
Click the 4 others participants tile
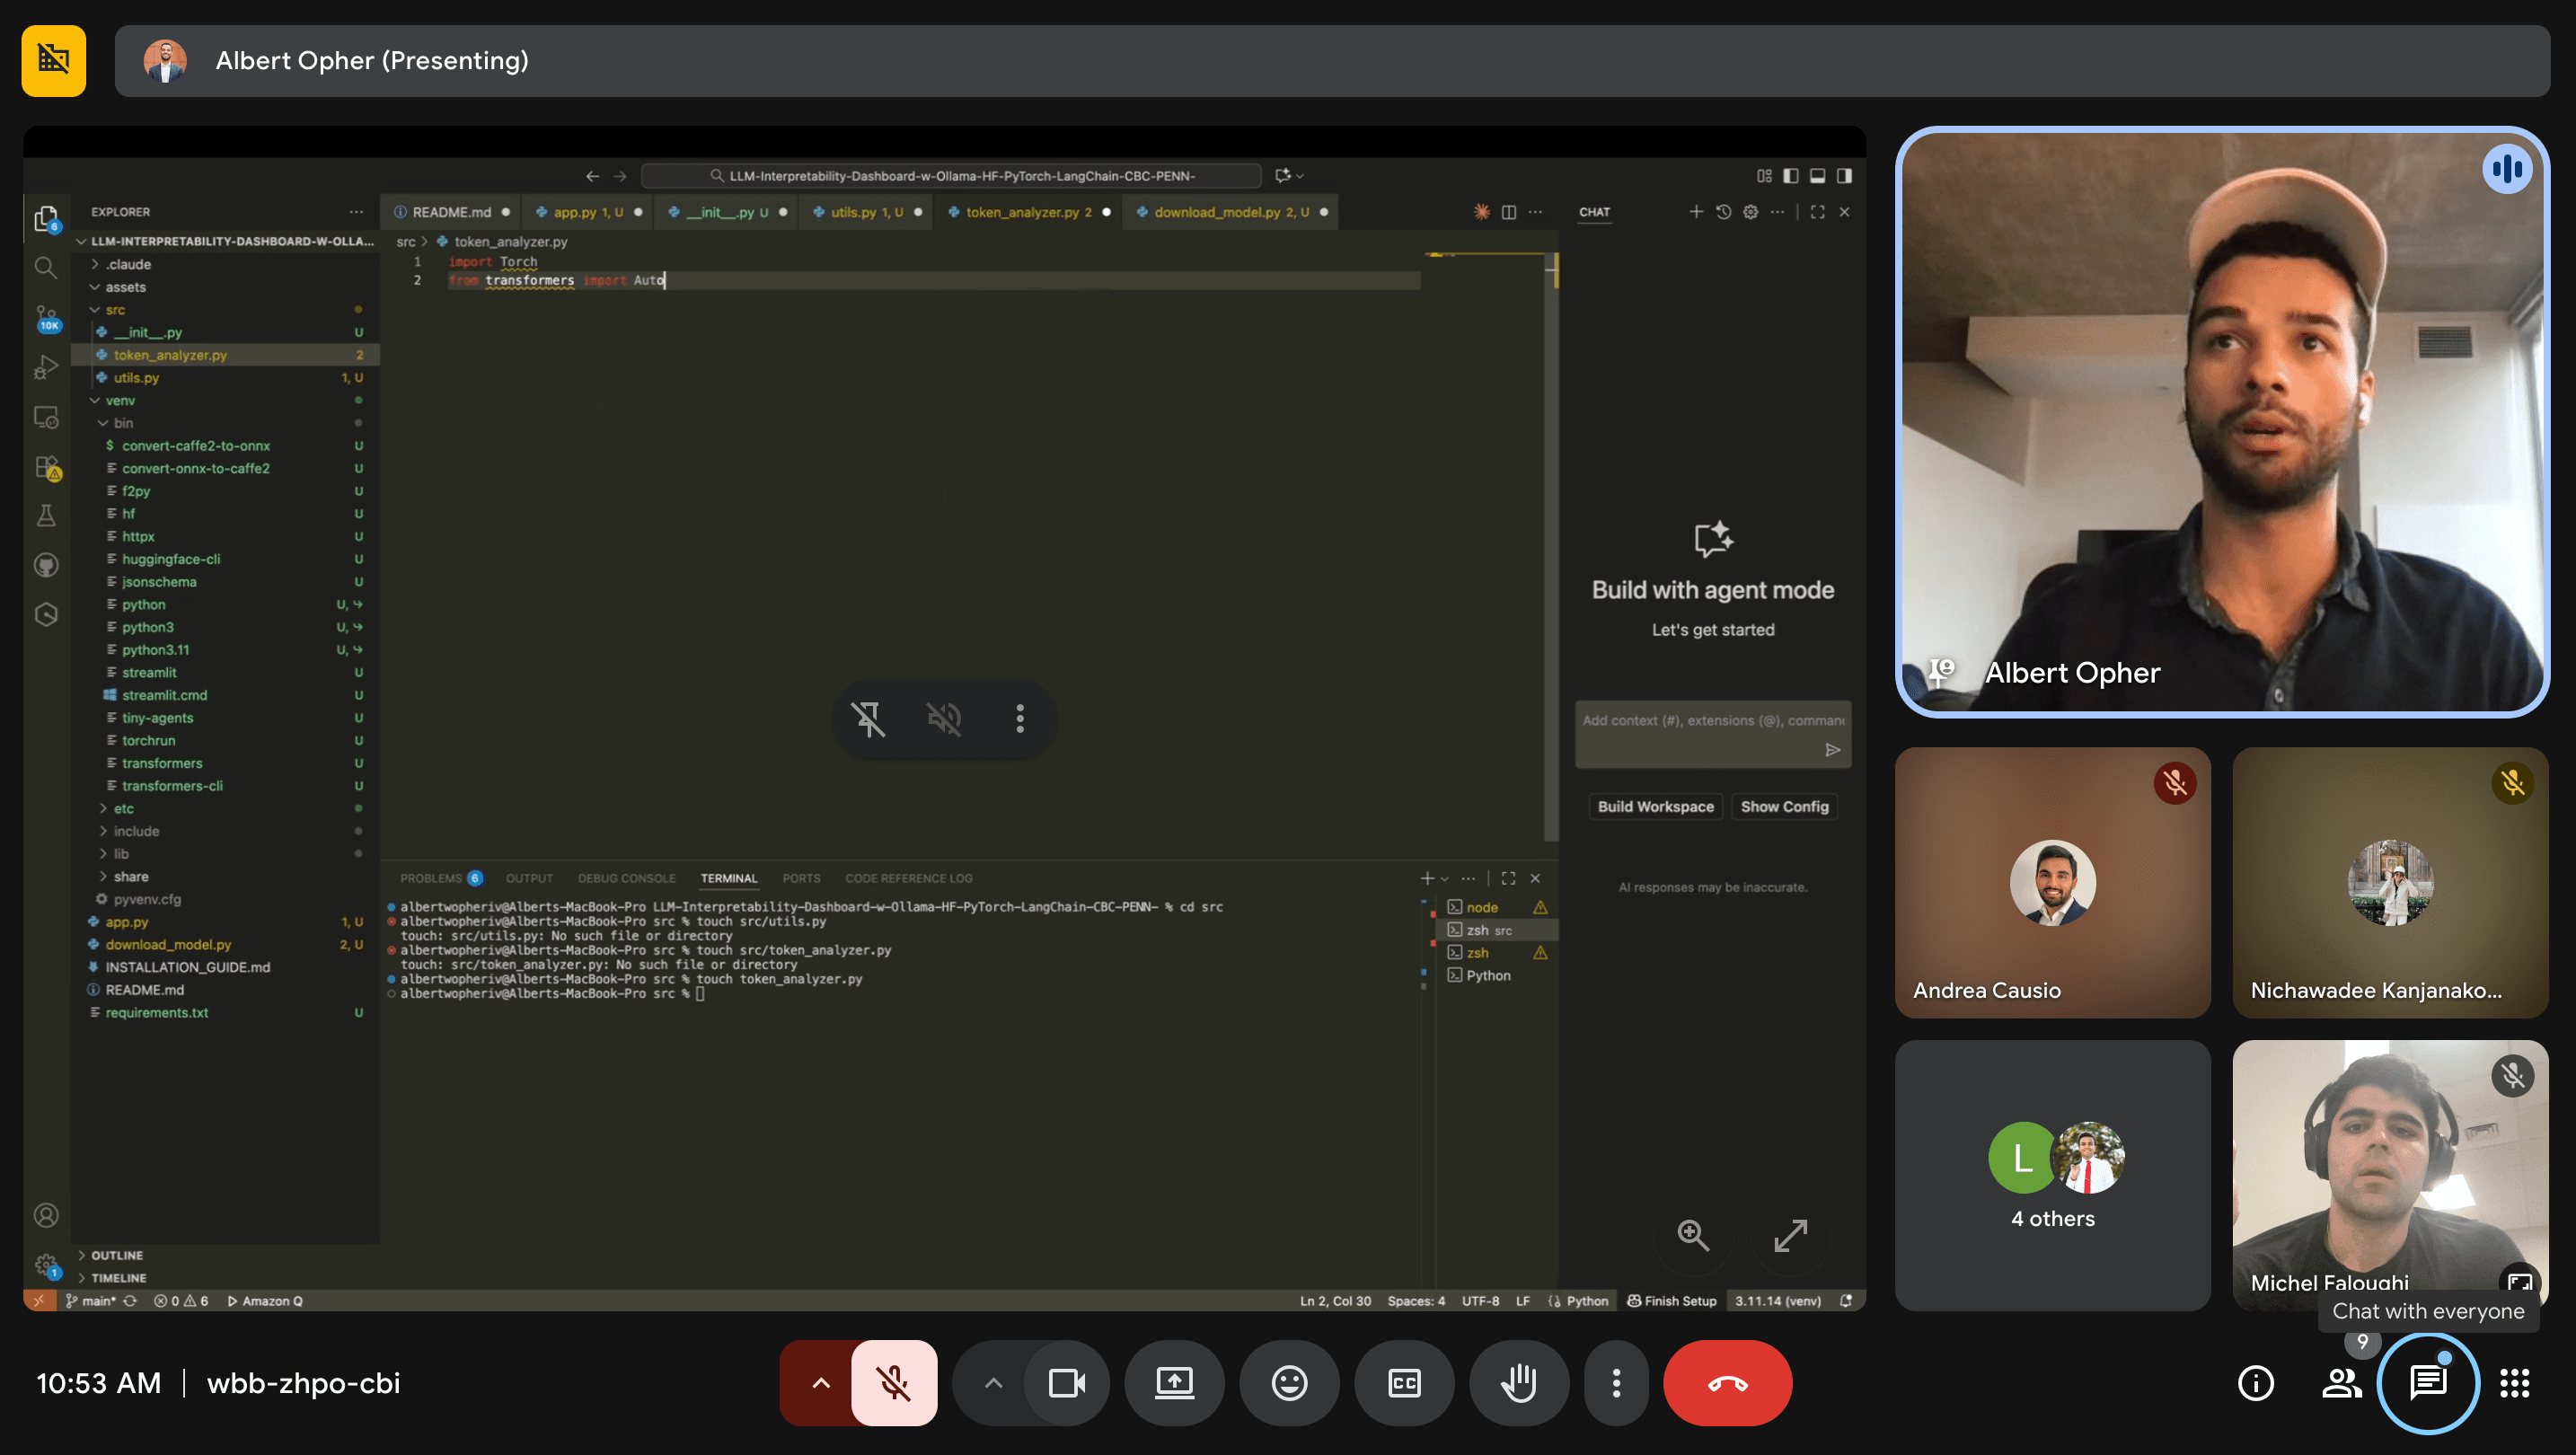click(2052, 1175)
